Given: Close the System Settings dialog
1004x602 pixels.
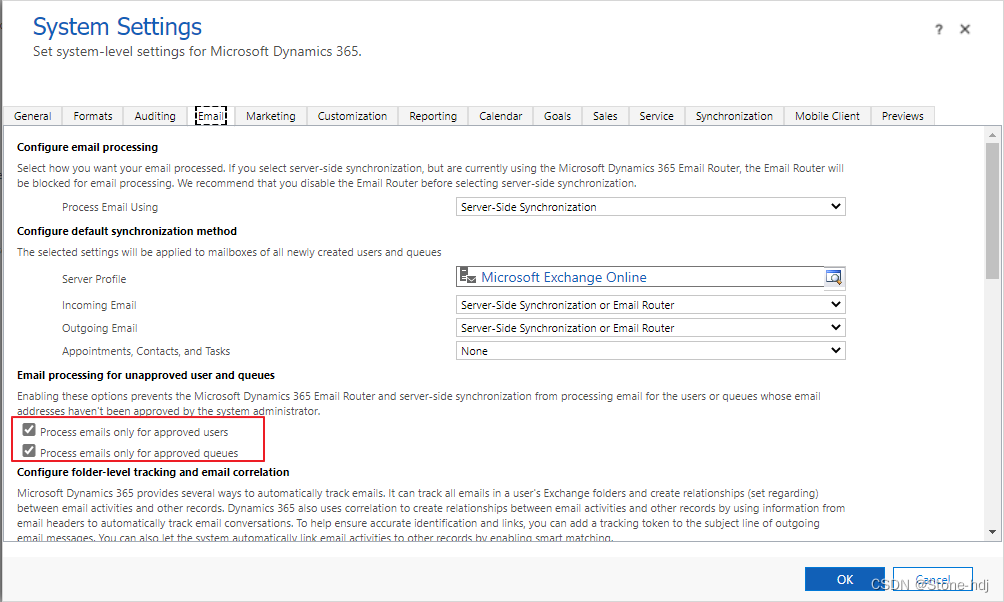Looking at the screenshot, I should click(965, 29).
